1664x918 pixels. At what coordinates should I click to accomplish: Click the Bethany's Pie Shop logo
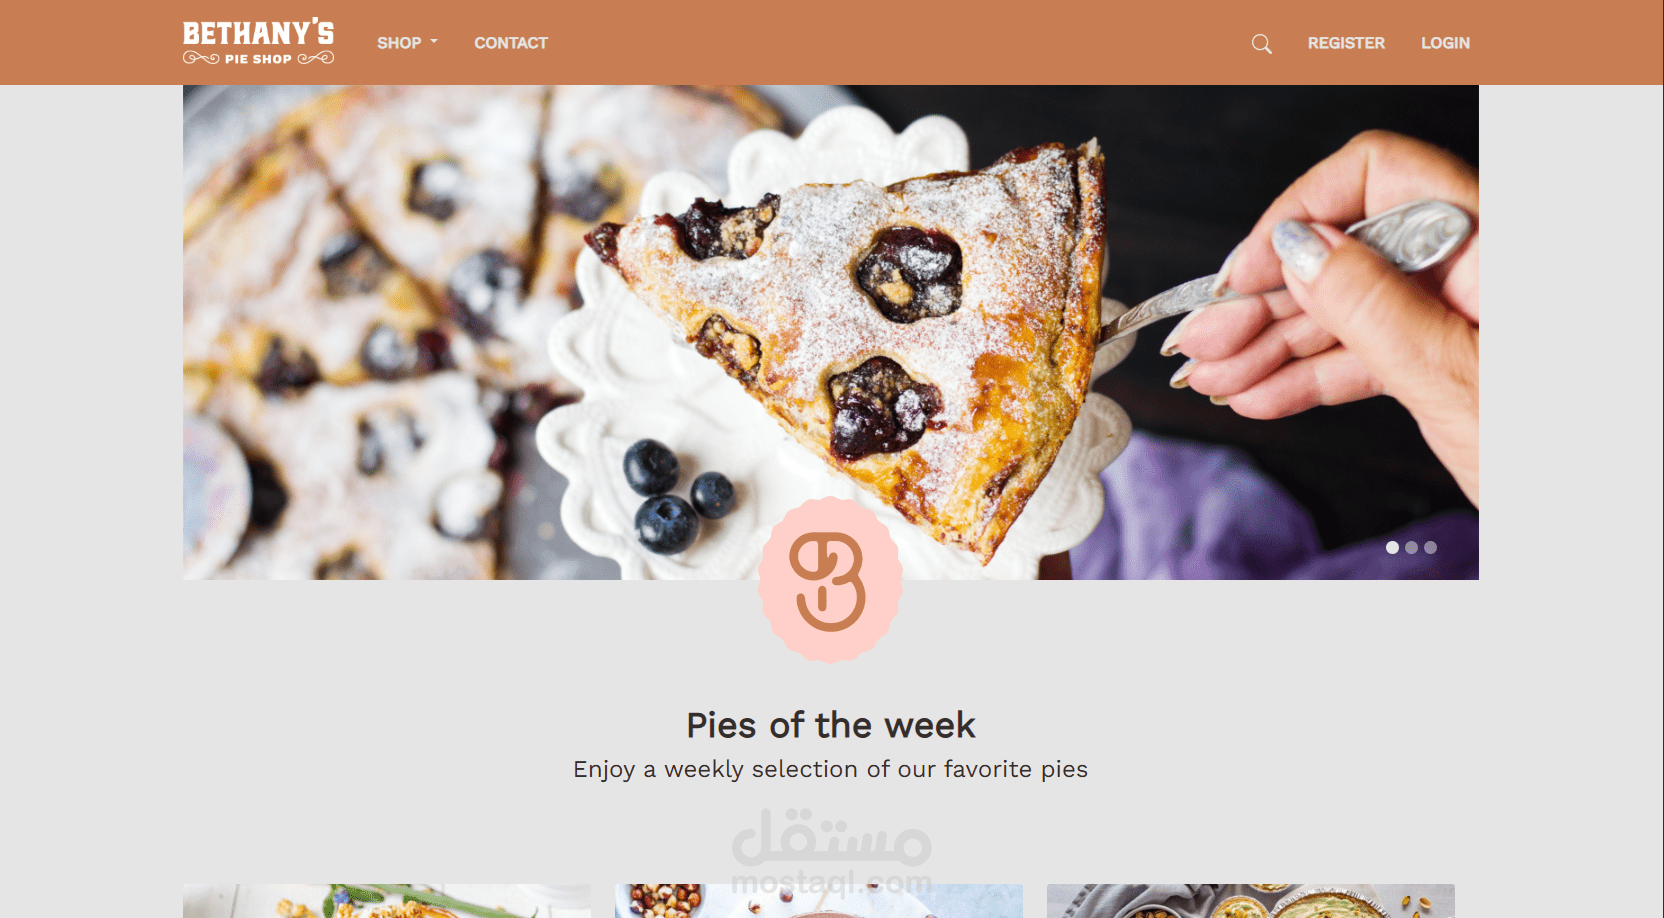pos(258,42)
